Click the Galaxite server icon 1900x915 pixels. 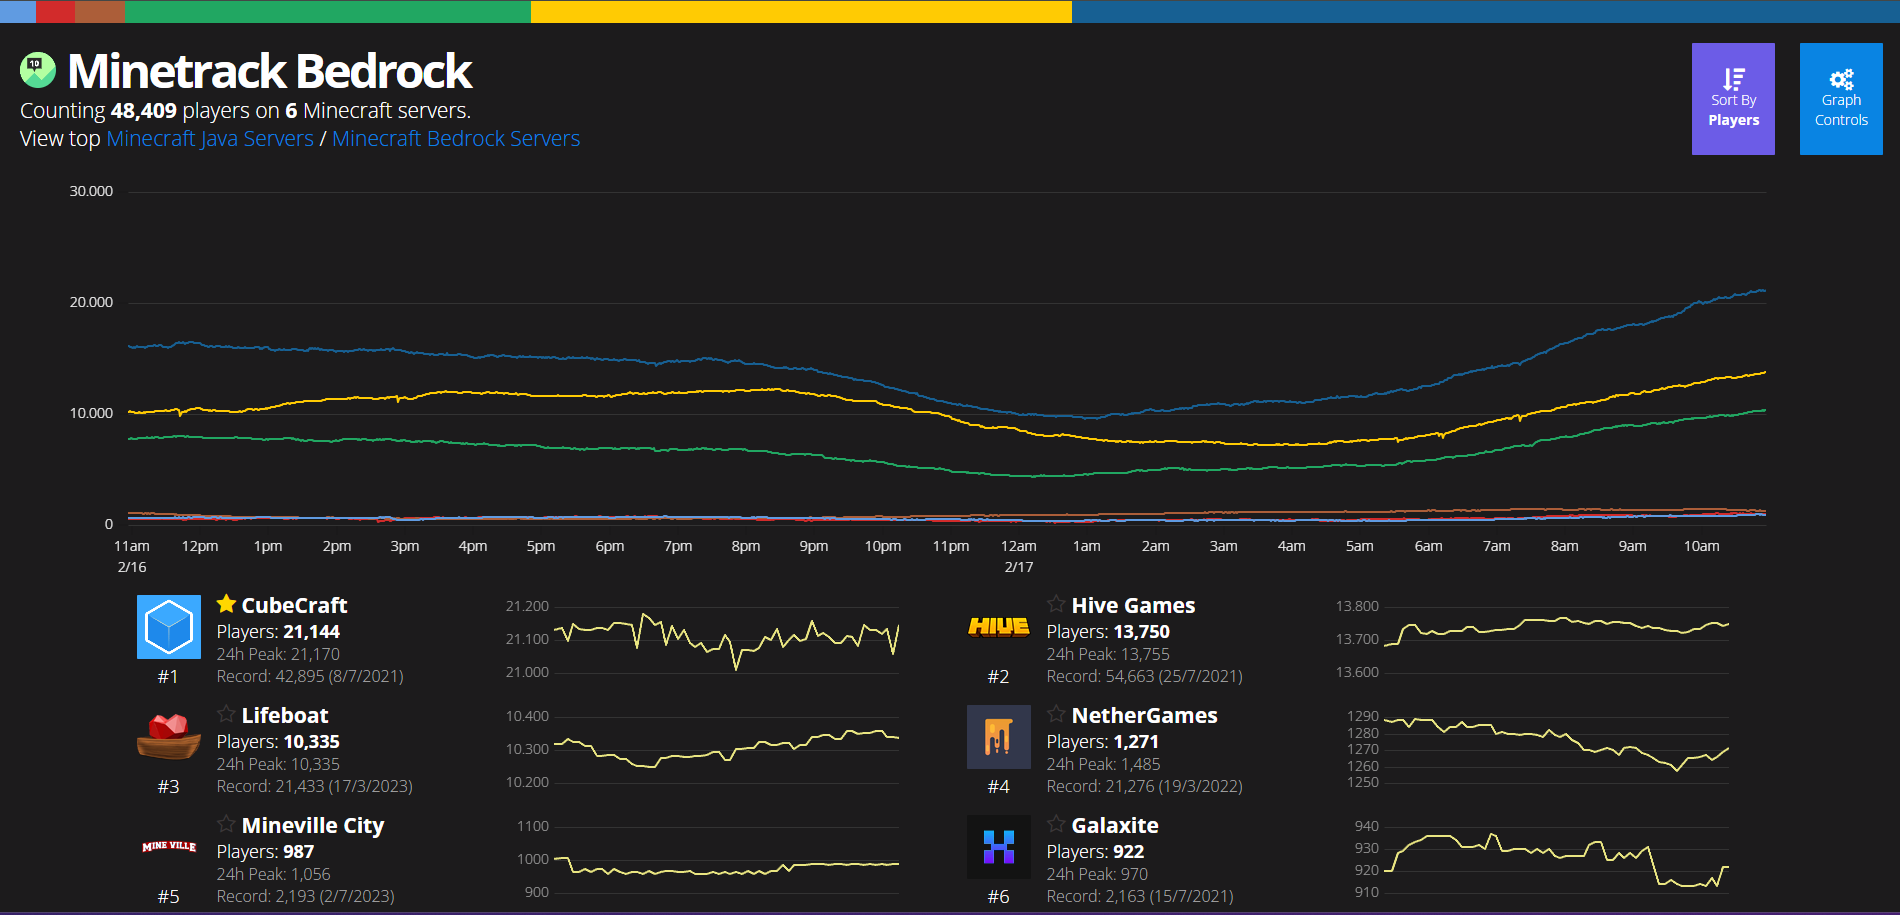[999, 847]
